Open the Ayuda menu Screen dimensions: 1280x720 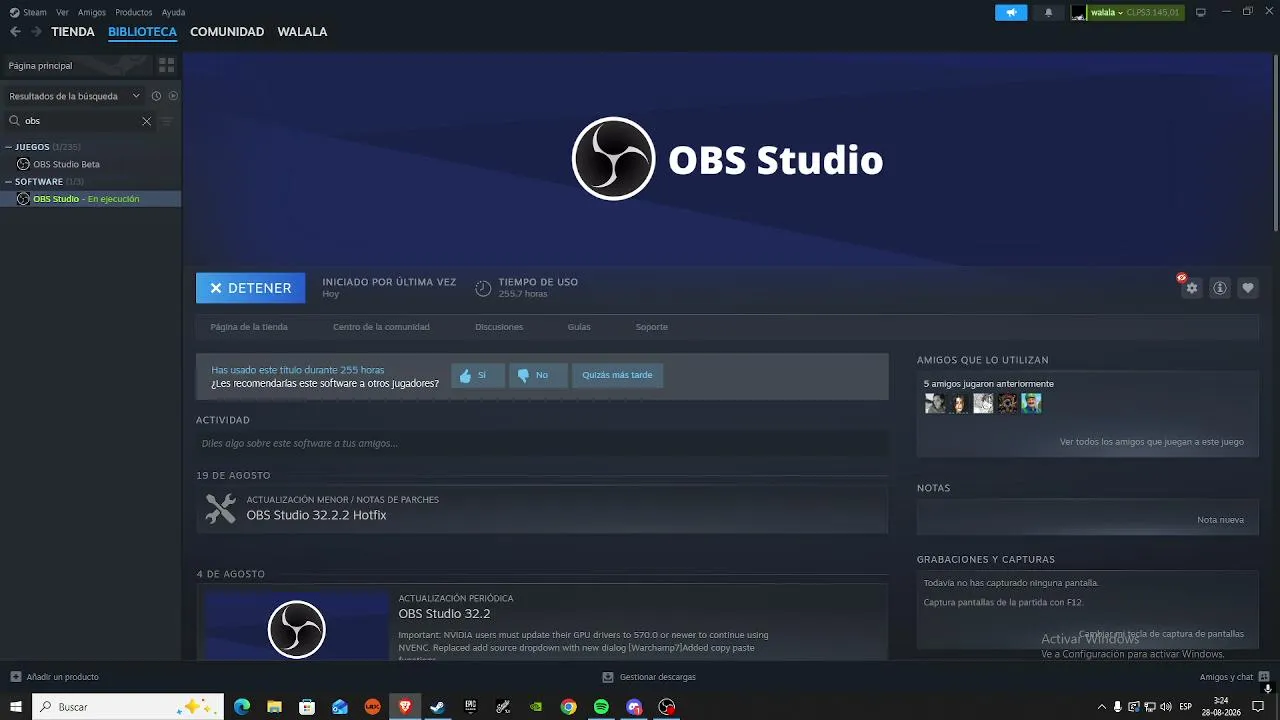tap(173, 13)
